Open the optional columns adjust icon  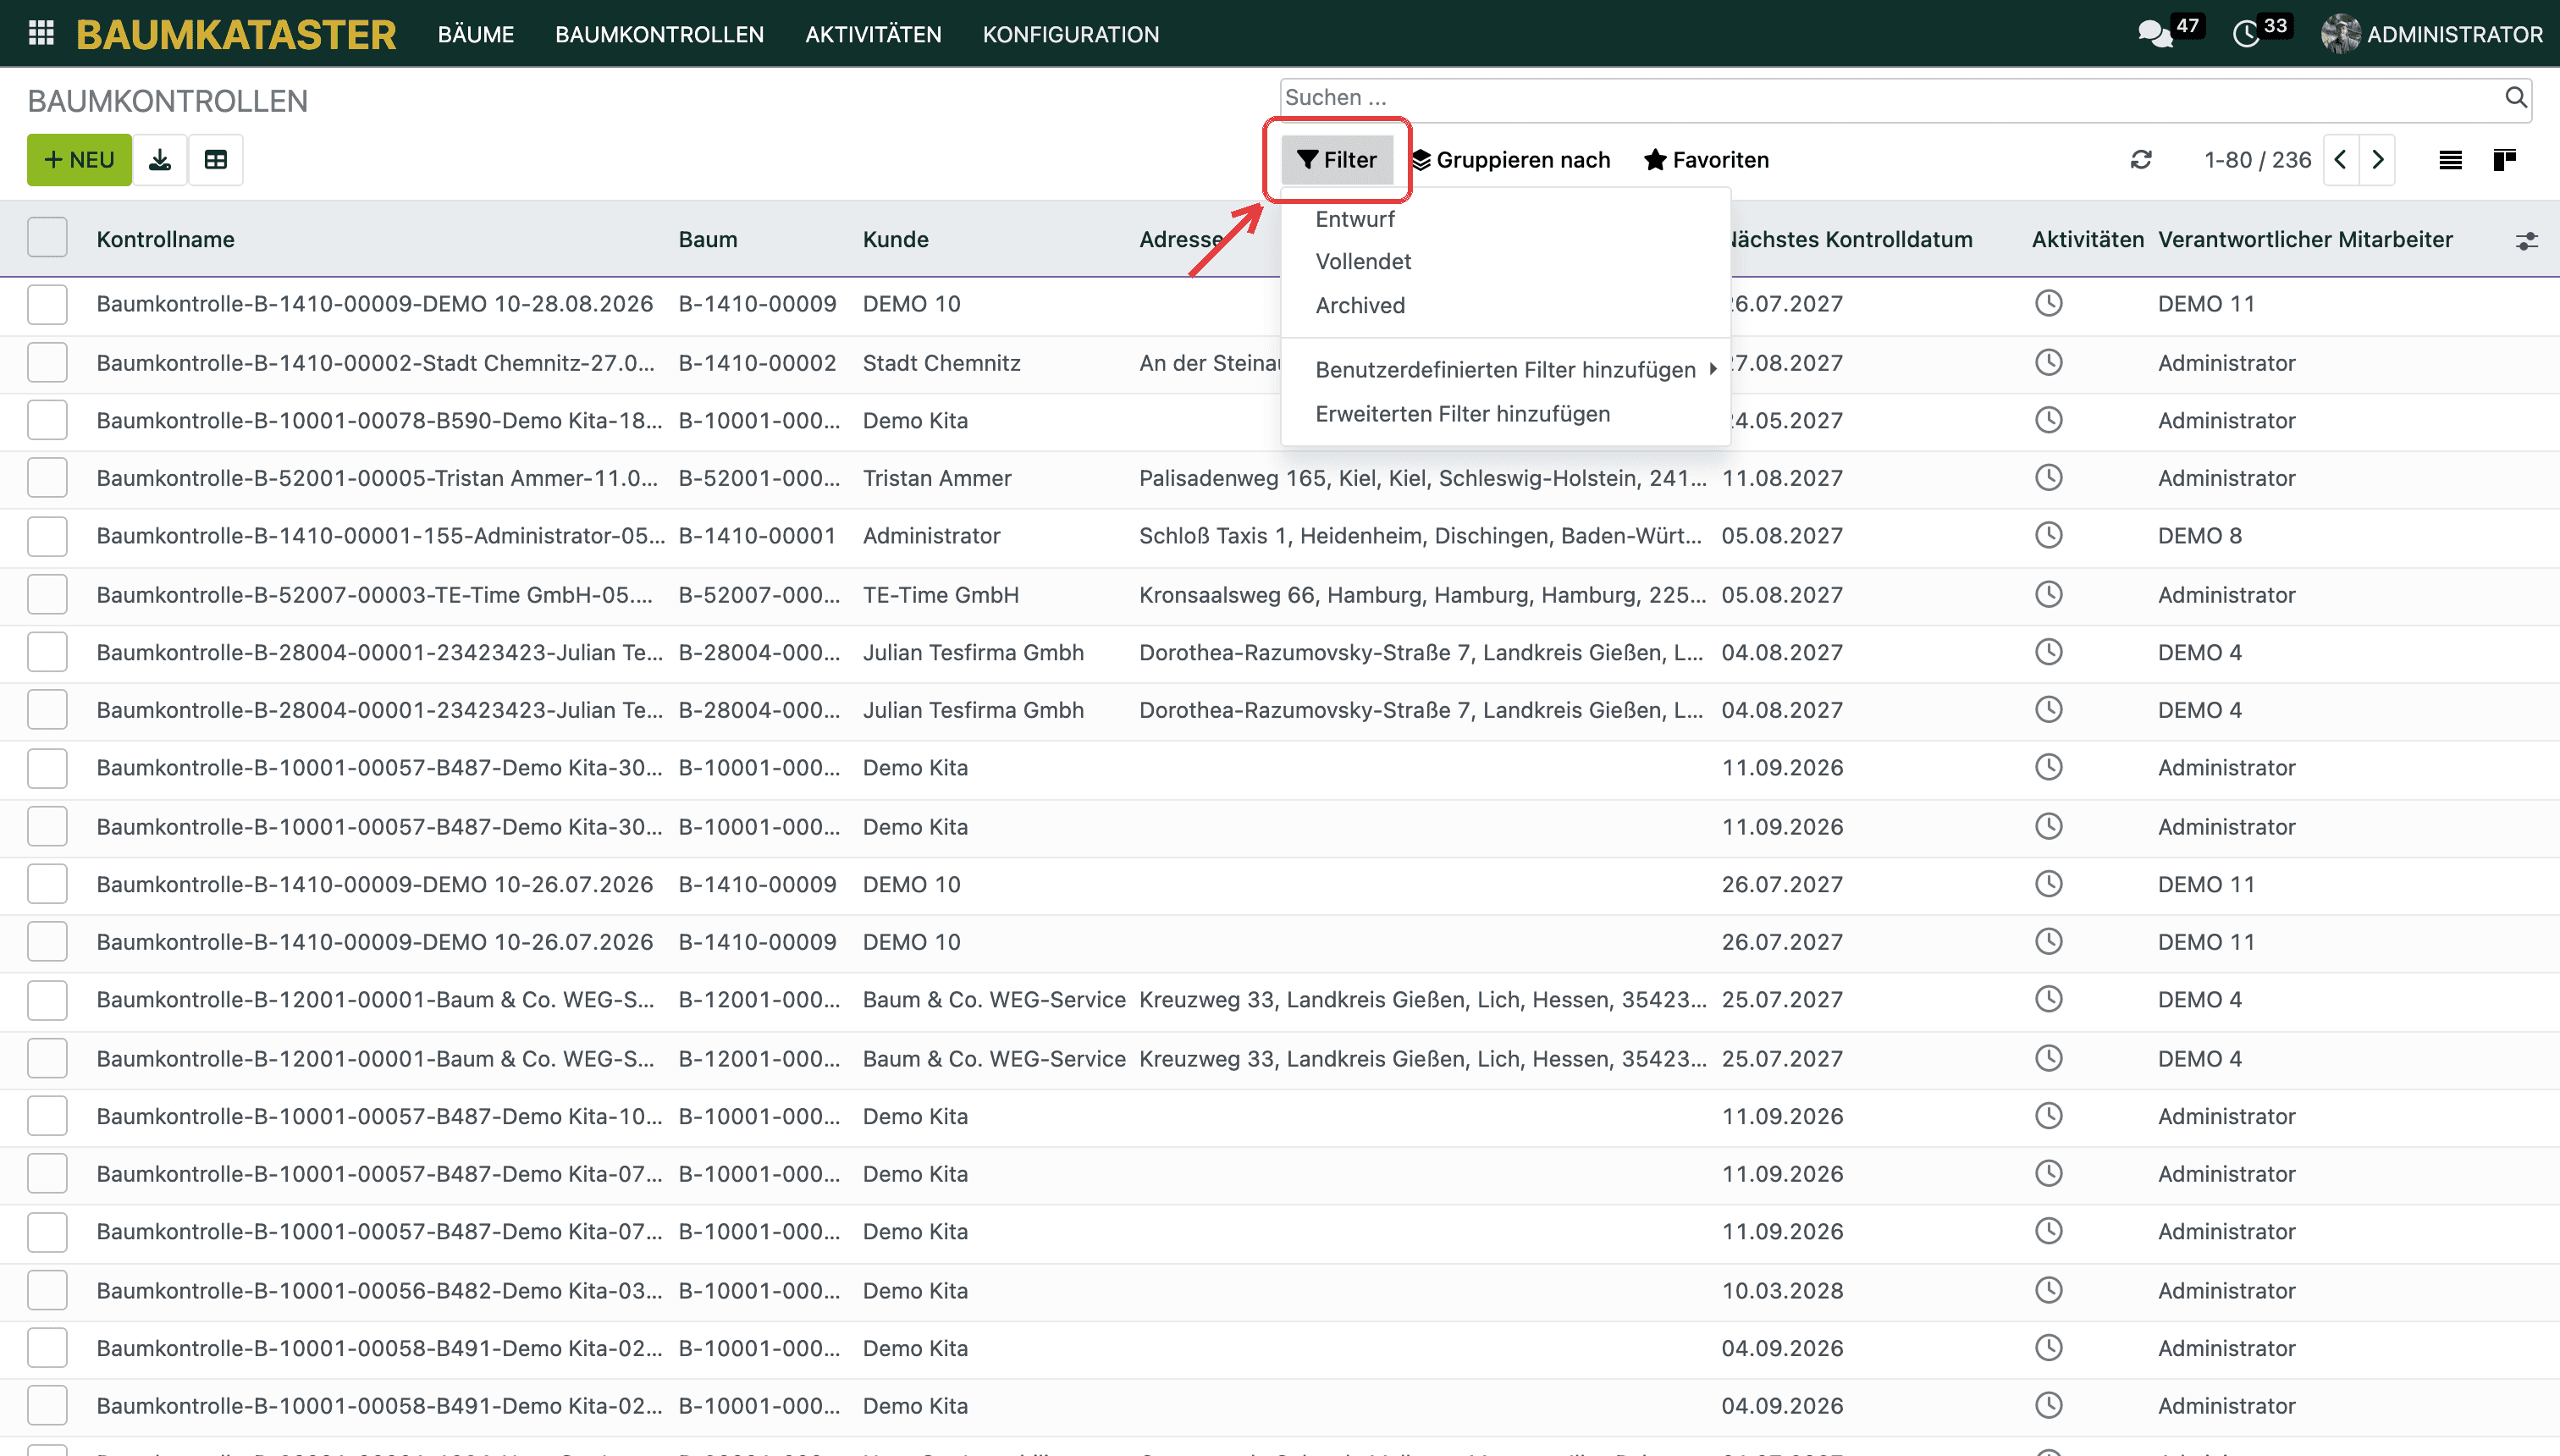[2527, 240]
